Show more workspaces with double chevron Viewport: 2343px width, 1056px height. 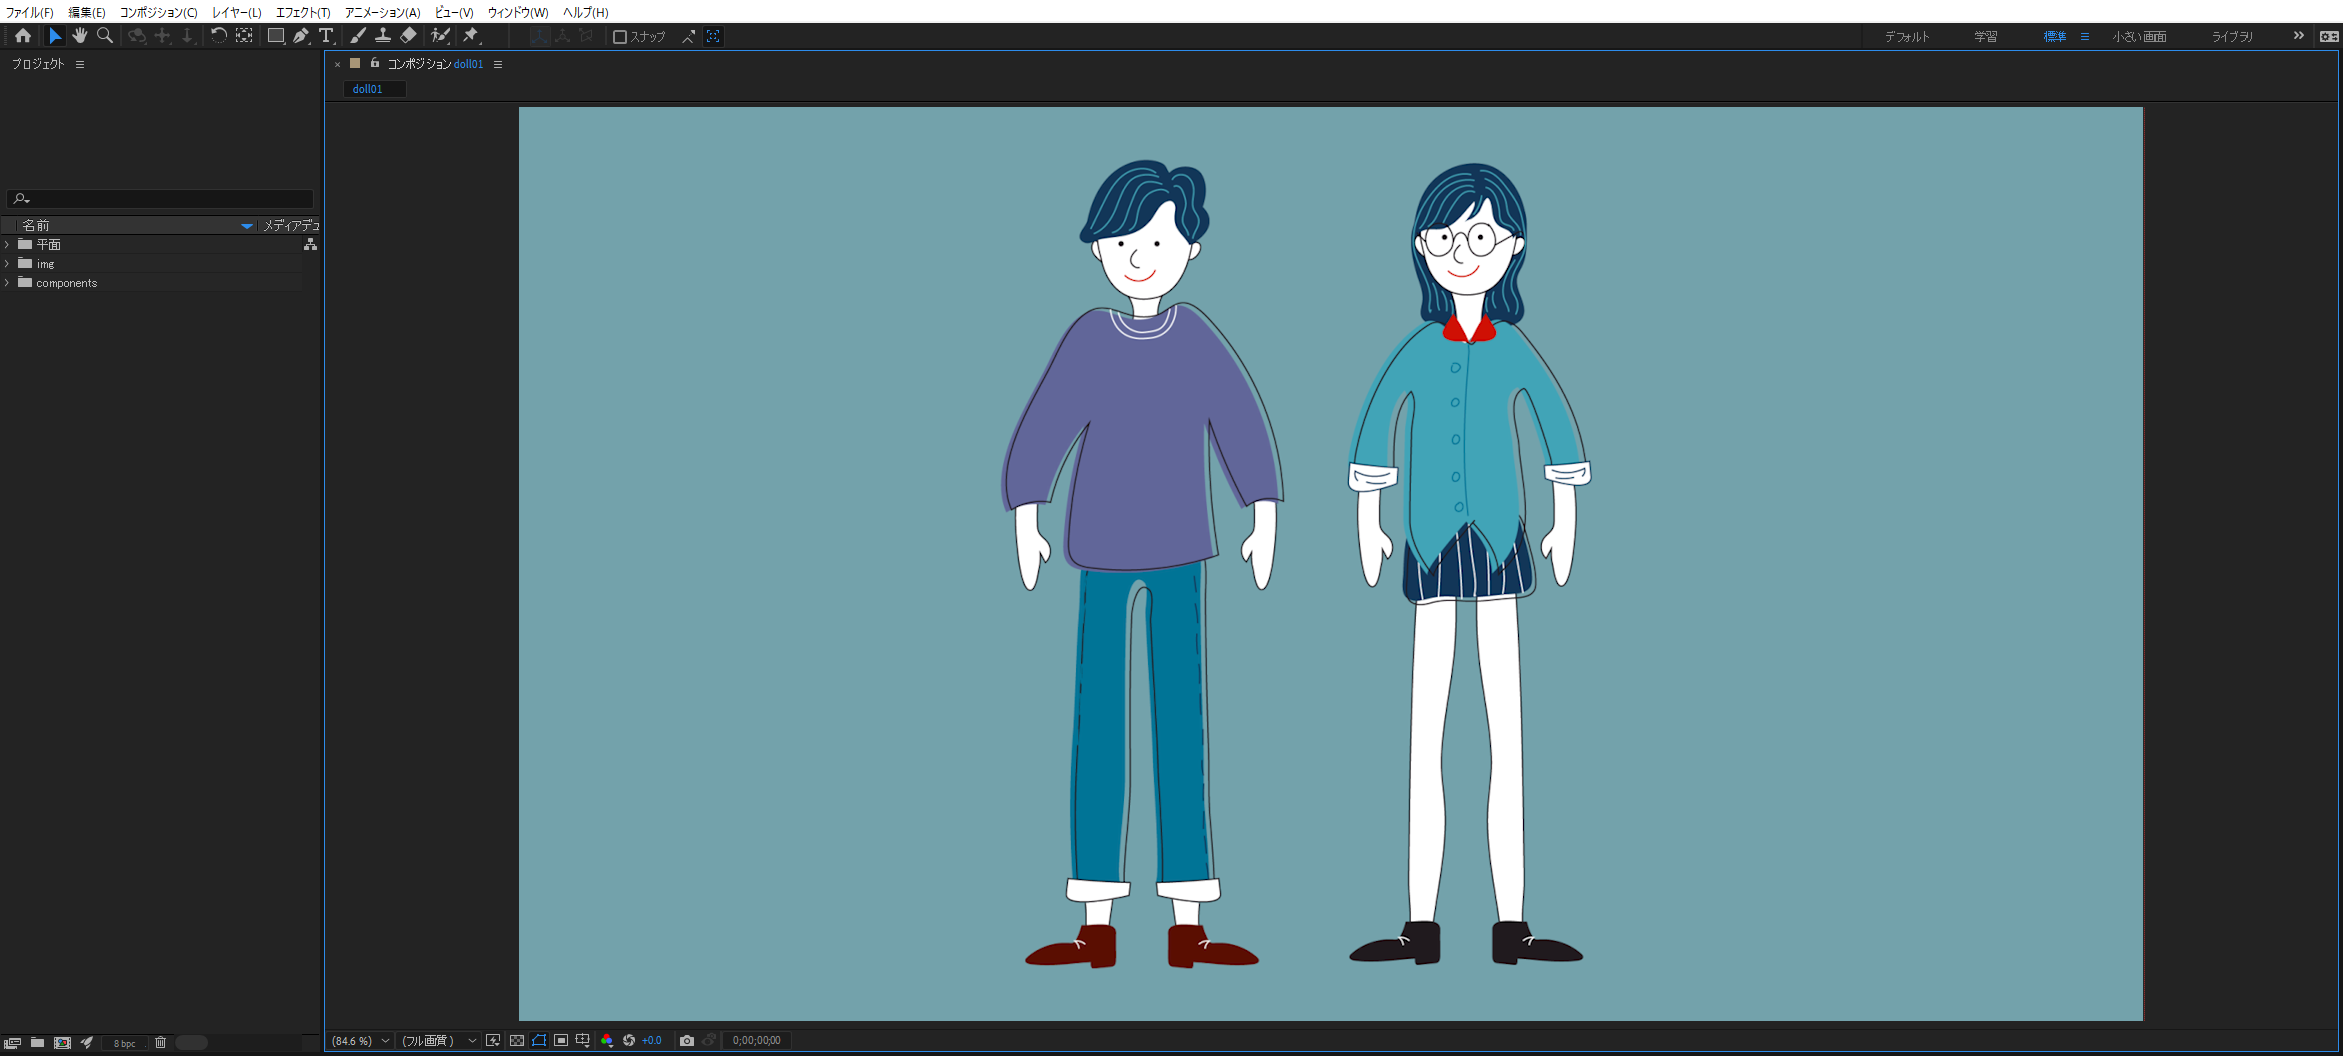[x=2298, y=36]
